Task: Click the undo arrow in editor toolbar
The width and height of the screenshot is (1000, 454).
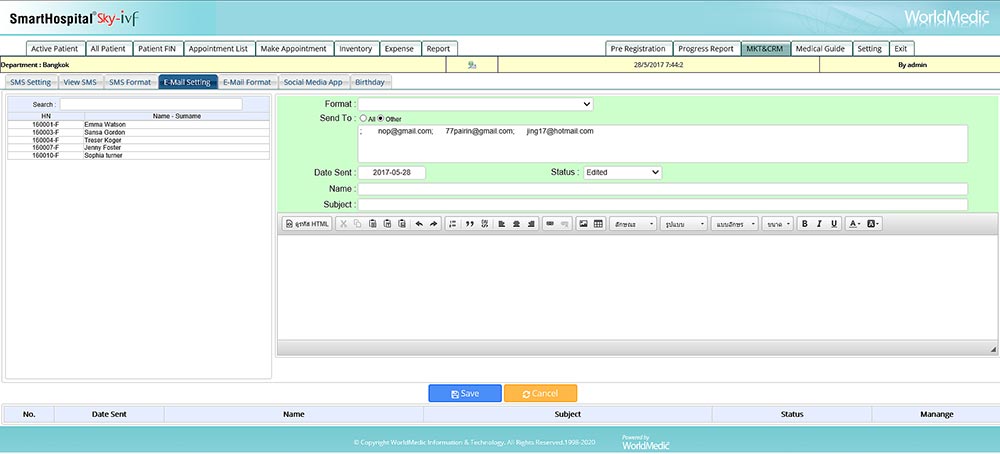Action: (x=419, y=223)
